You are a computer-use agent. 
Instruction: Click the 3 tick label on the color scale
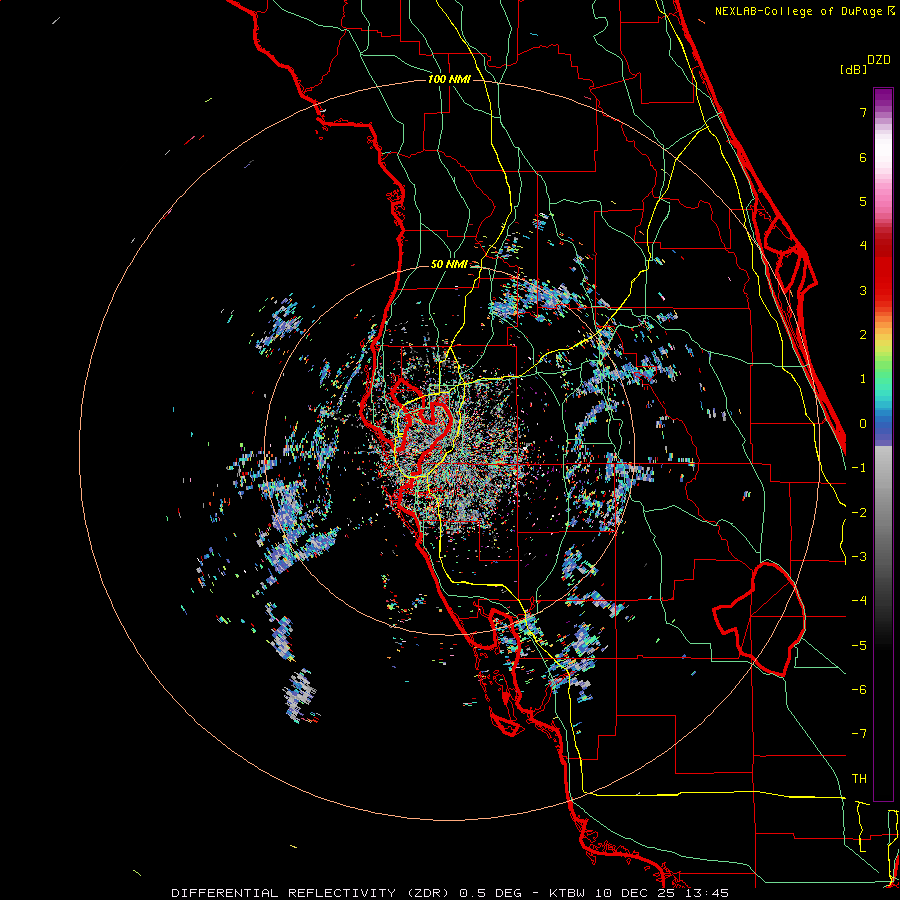pos(863,290)
